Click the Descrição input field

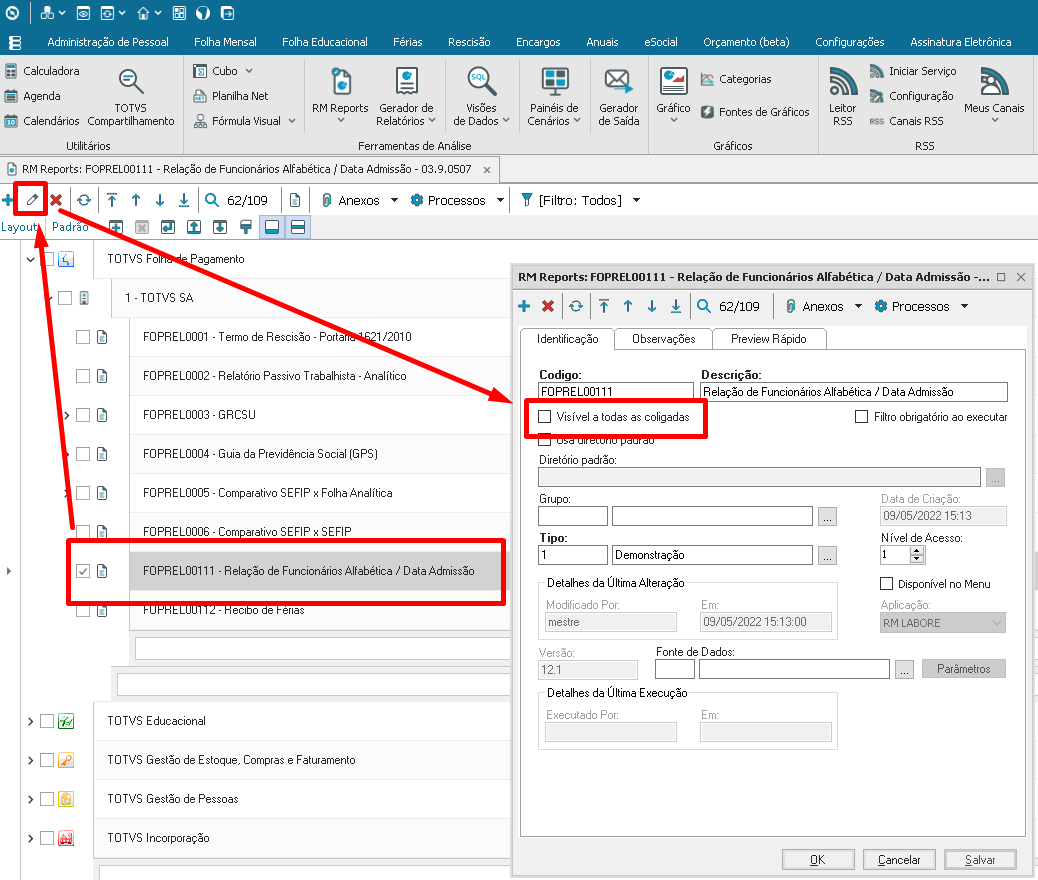[854, 392]
